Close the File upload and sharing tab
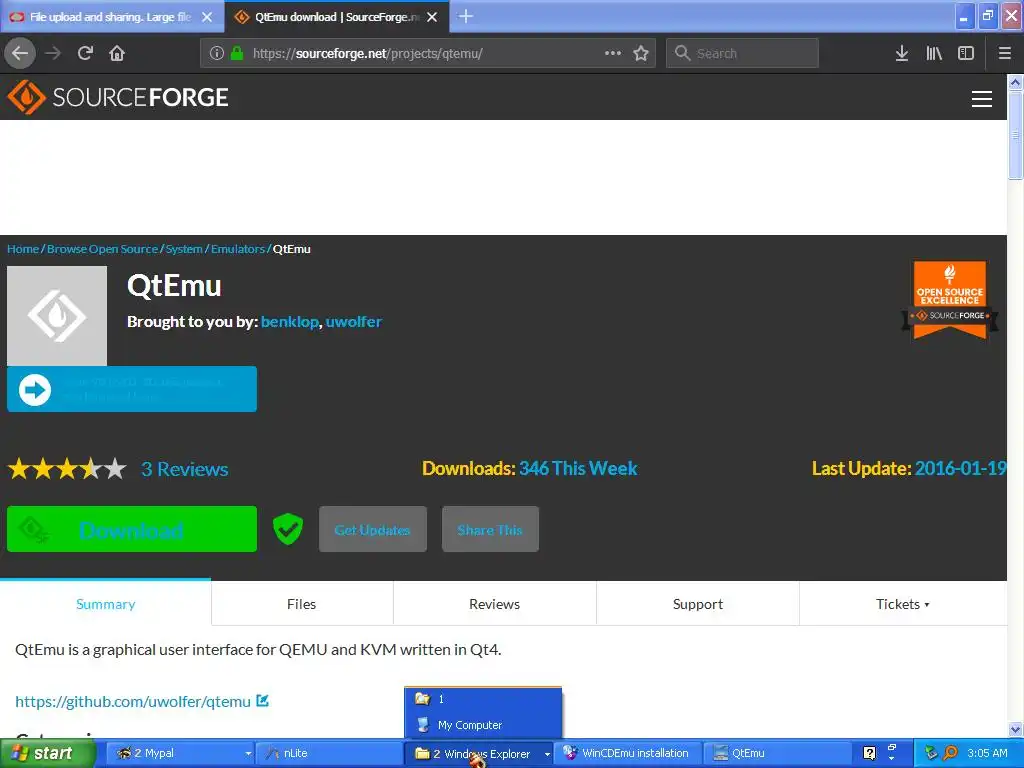This screenshot has width=1024, height=768. pos(207,17)
